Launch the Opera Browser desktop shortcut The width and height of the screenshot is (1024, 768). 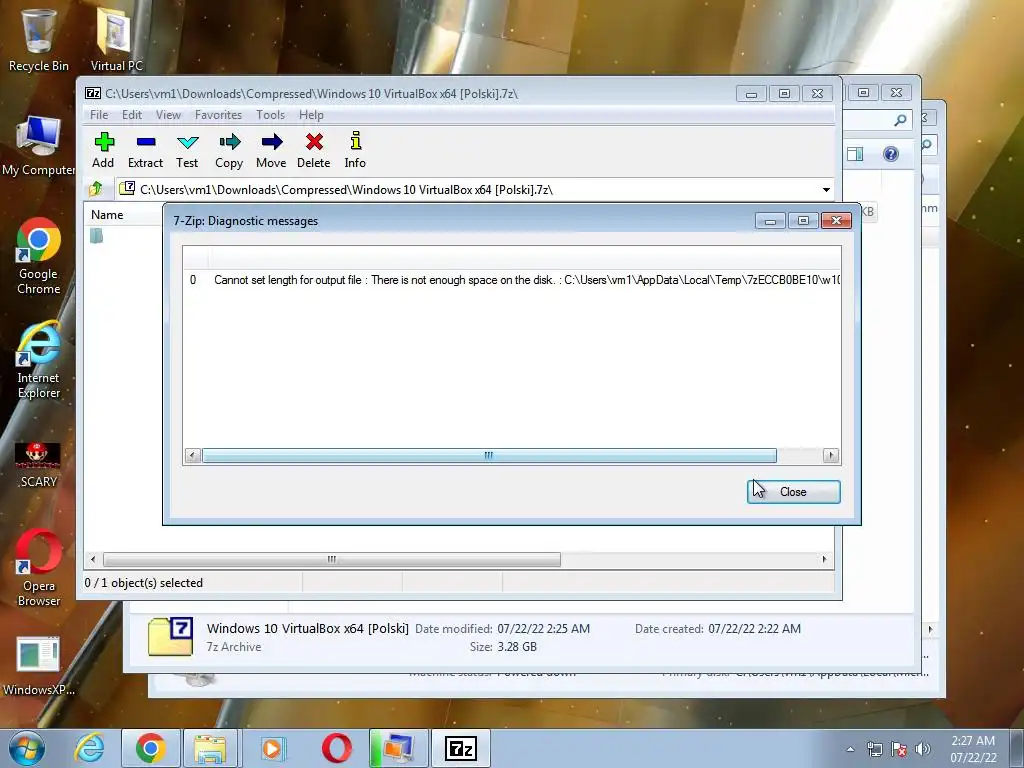39,568
